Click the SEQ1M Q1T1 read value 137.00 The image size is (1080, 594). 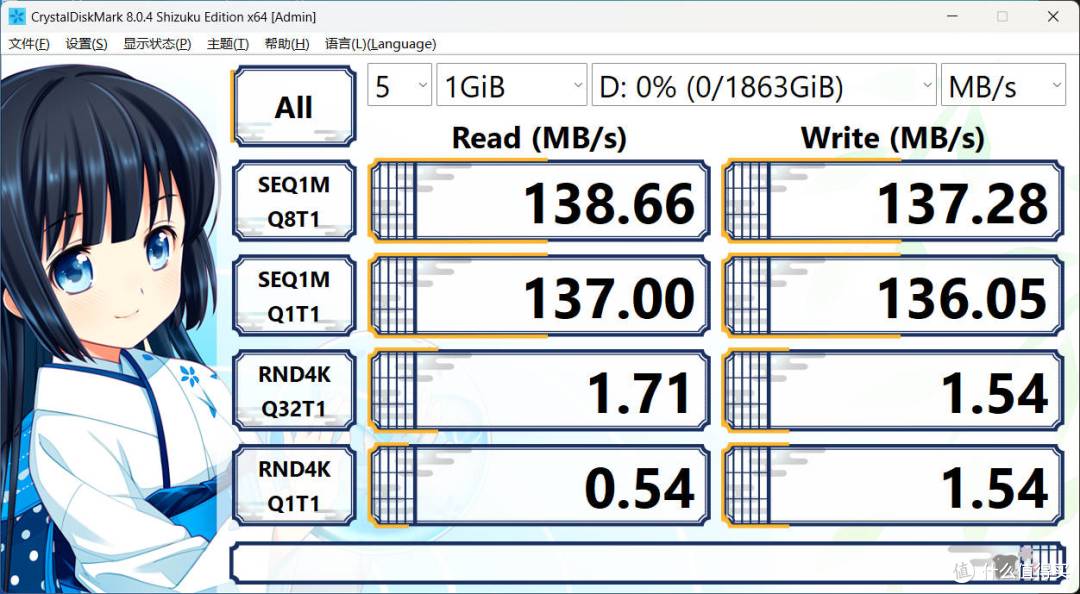539,296
